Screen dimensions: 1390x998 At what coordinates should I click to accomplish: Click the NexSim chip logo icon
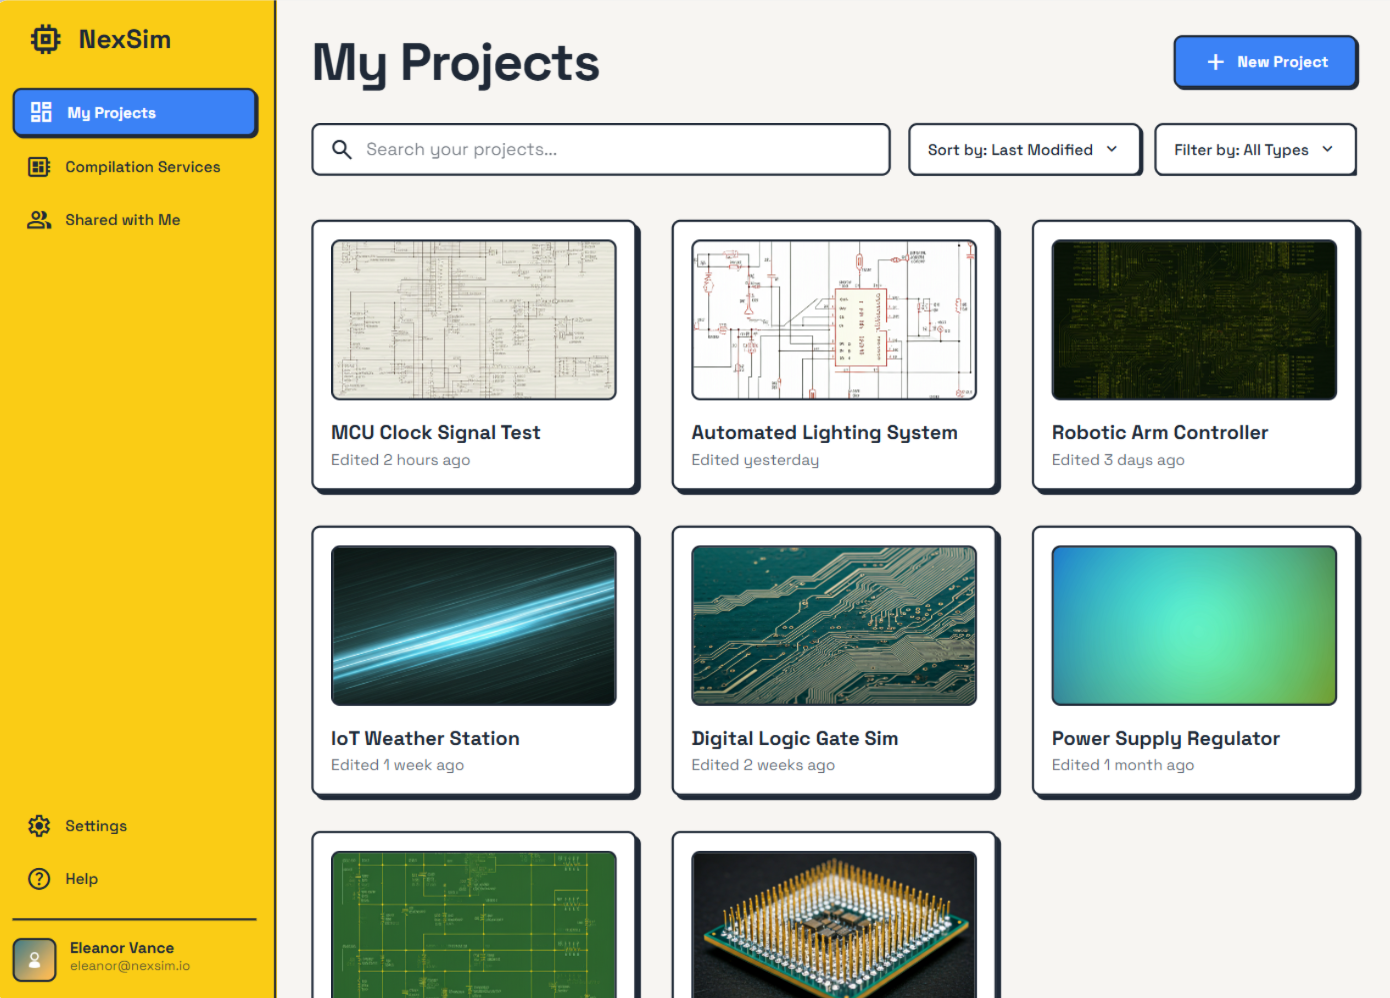[x=45, y=39]
